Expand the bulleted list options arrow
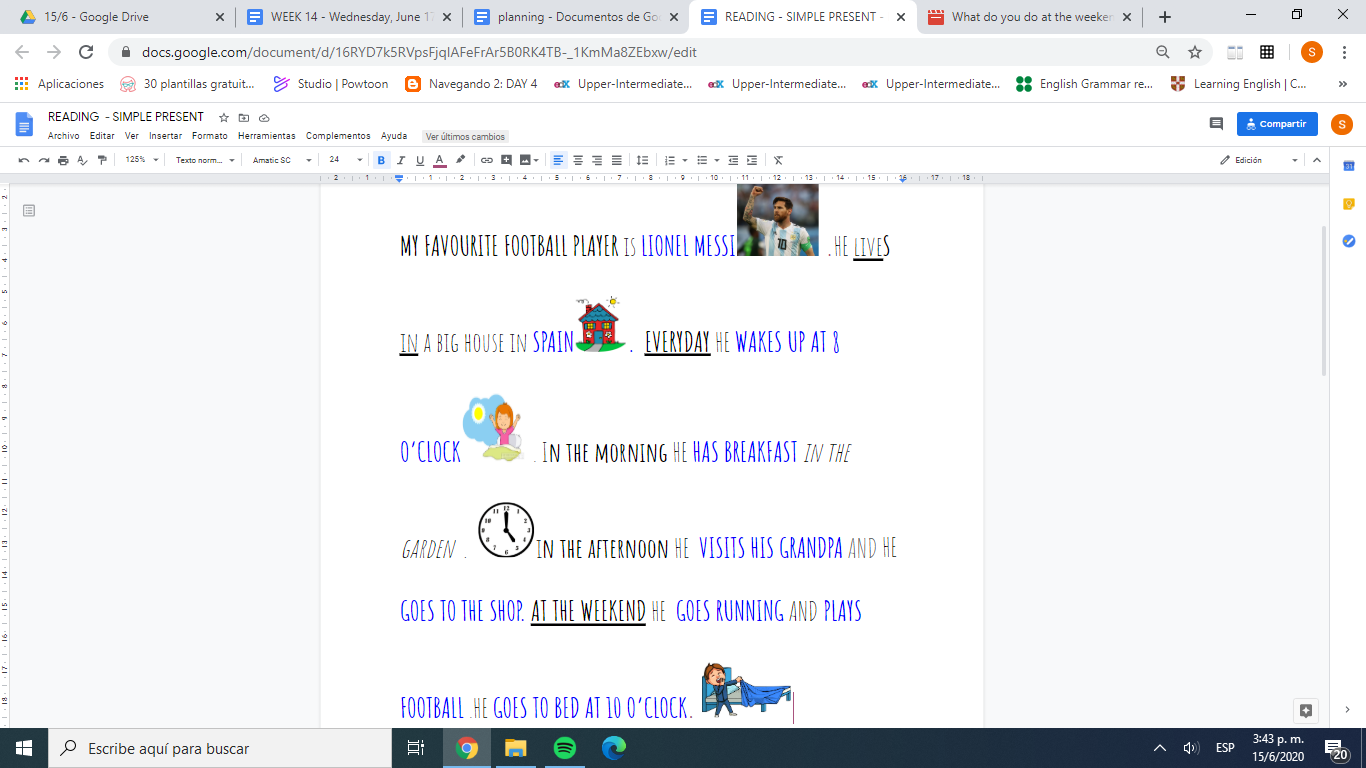This screenshot has height=768, width=1366. coord(716,160)
